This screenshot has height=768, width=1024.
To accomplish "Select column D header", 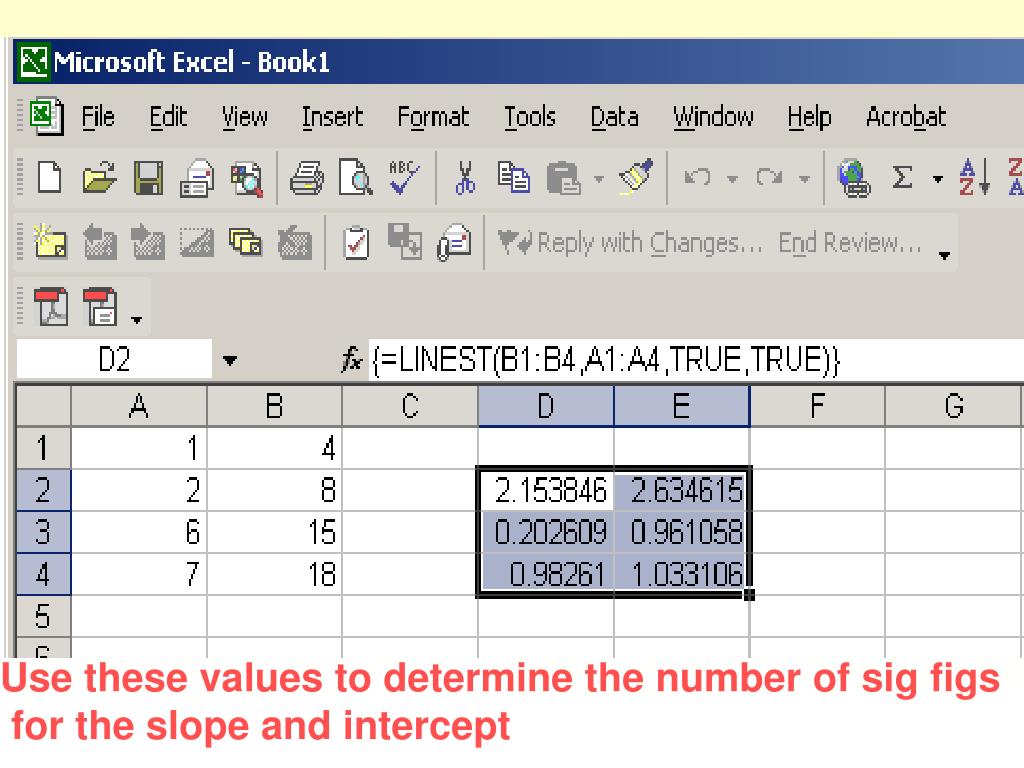I will tap(546, 406).
